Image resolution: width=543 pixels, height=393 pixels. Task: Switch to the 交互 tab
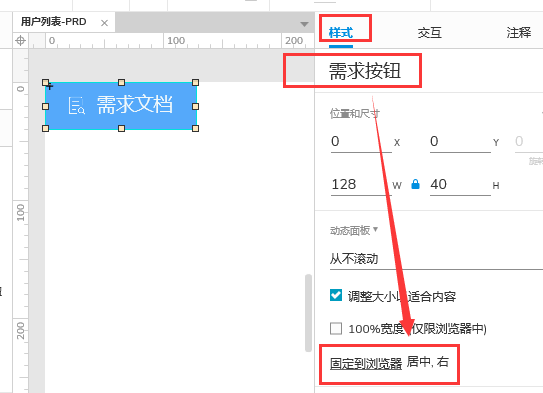click(x=429, y=33)
